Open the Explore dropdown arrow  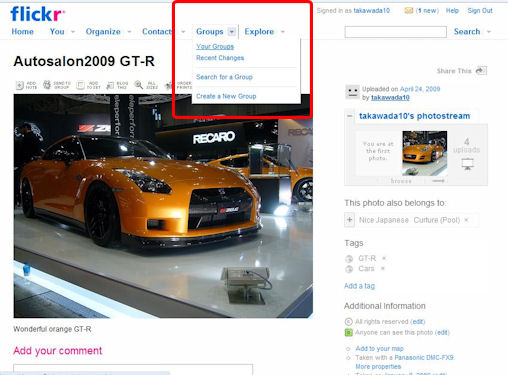(283, 32)
